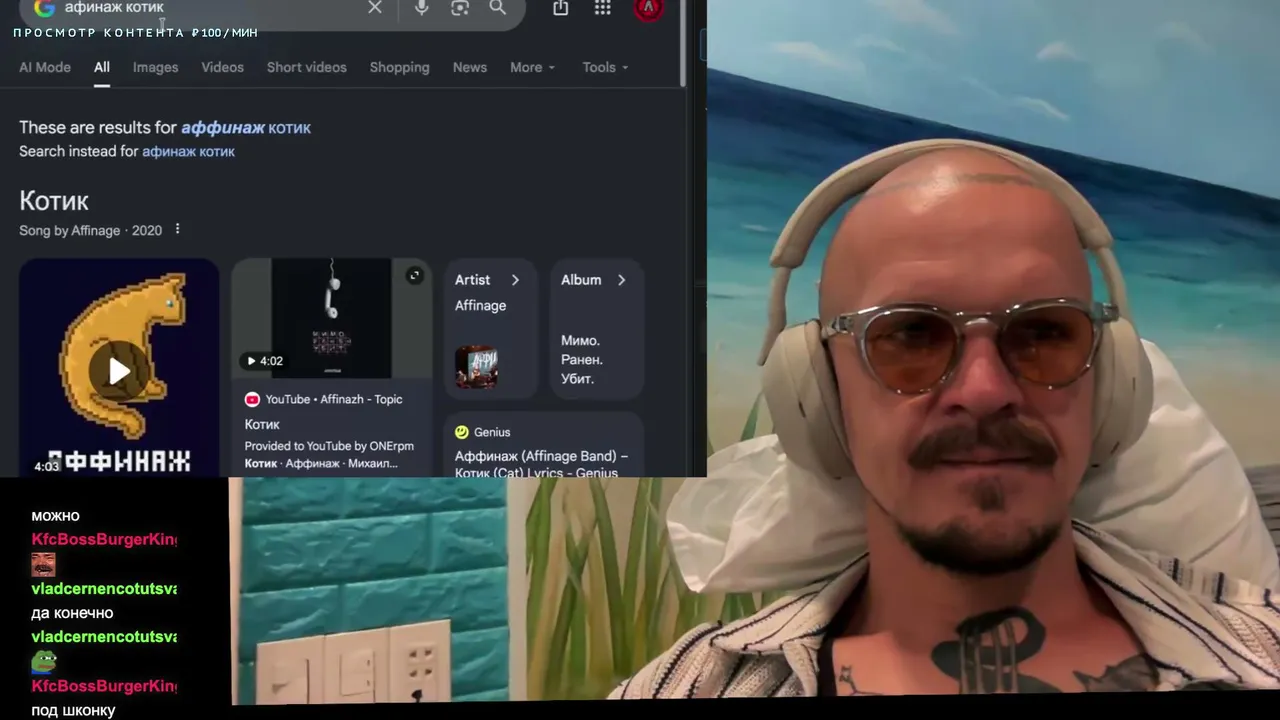Open Google Lens image search

point(460,7)
